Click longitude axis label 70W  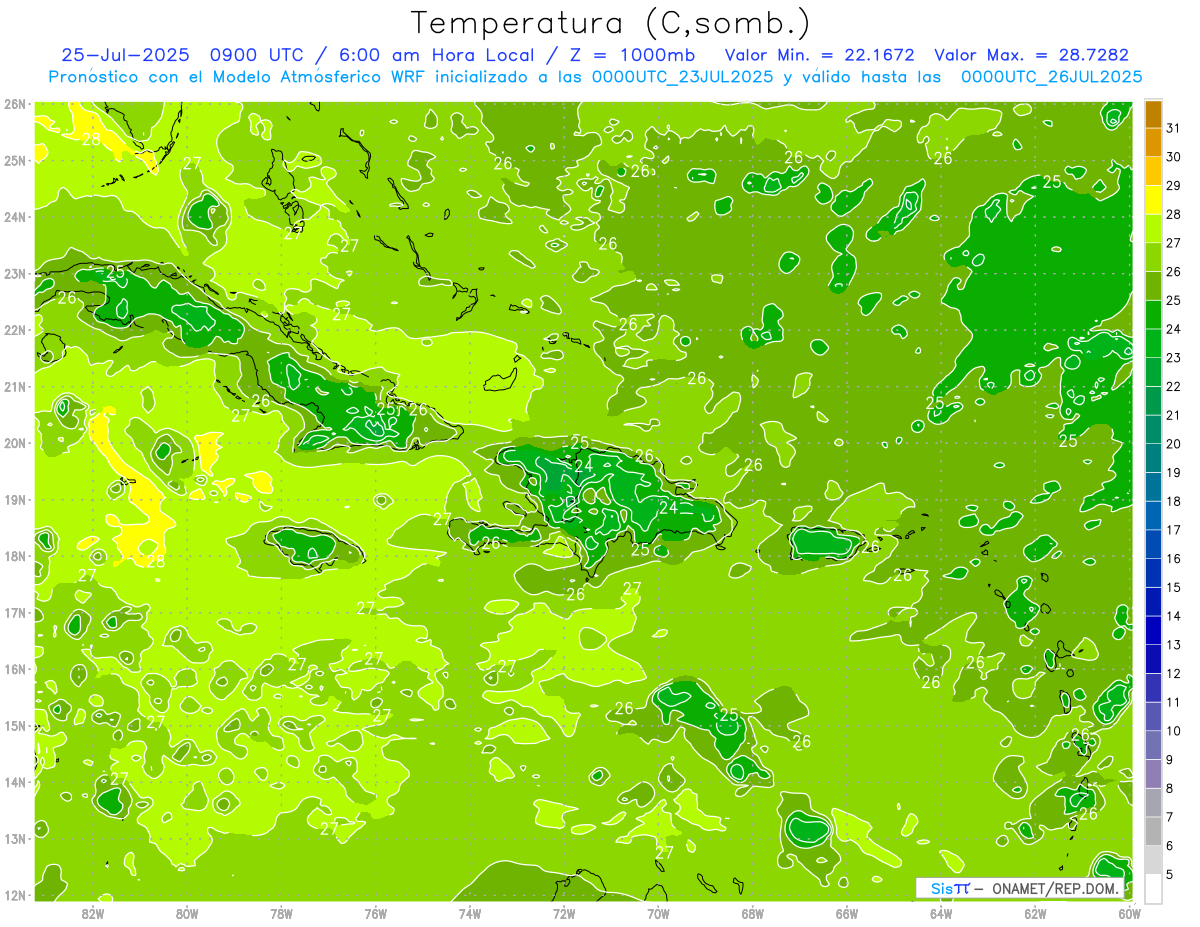pos(658,913)
